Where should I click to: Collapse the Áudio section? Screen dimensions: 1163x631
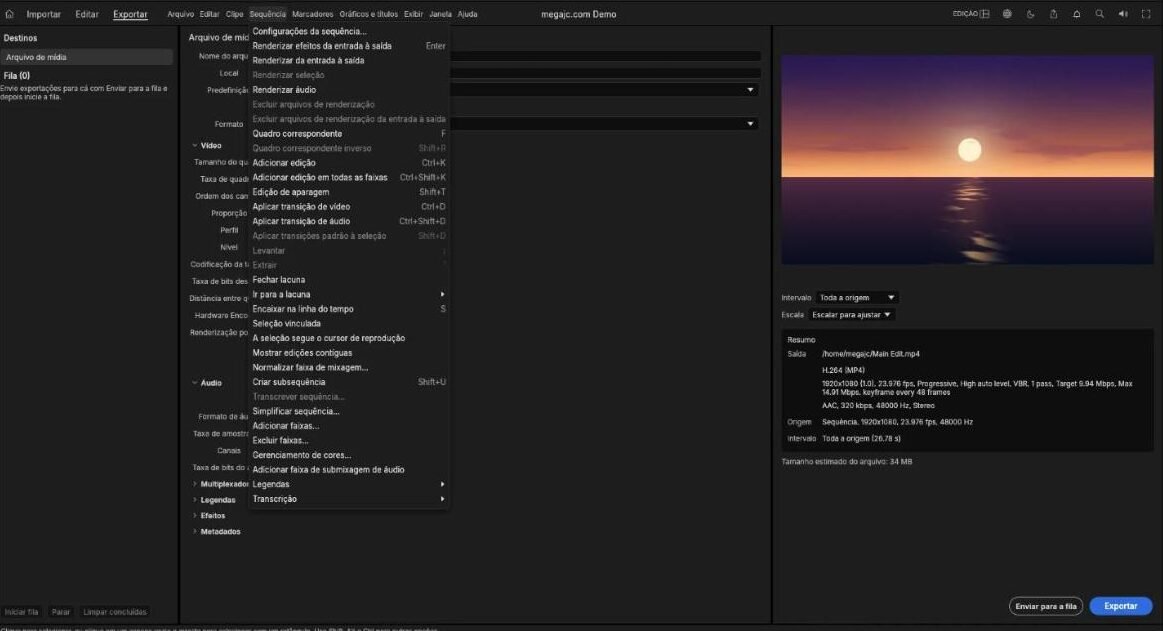(195, 383)
